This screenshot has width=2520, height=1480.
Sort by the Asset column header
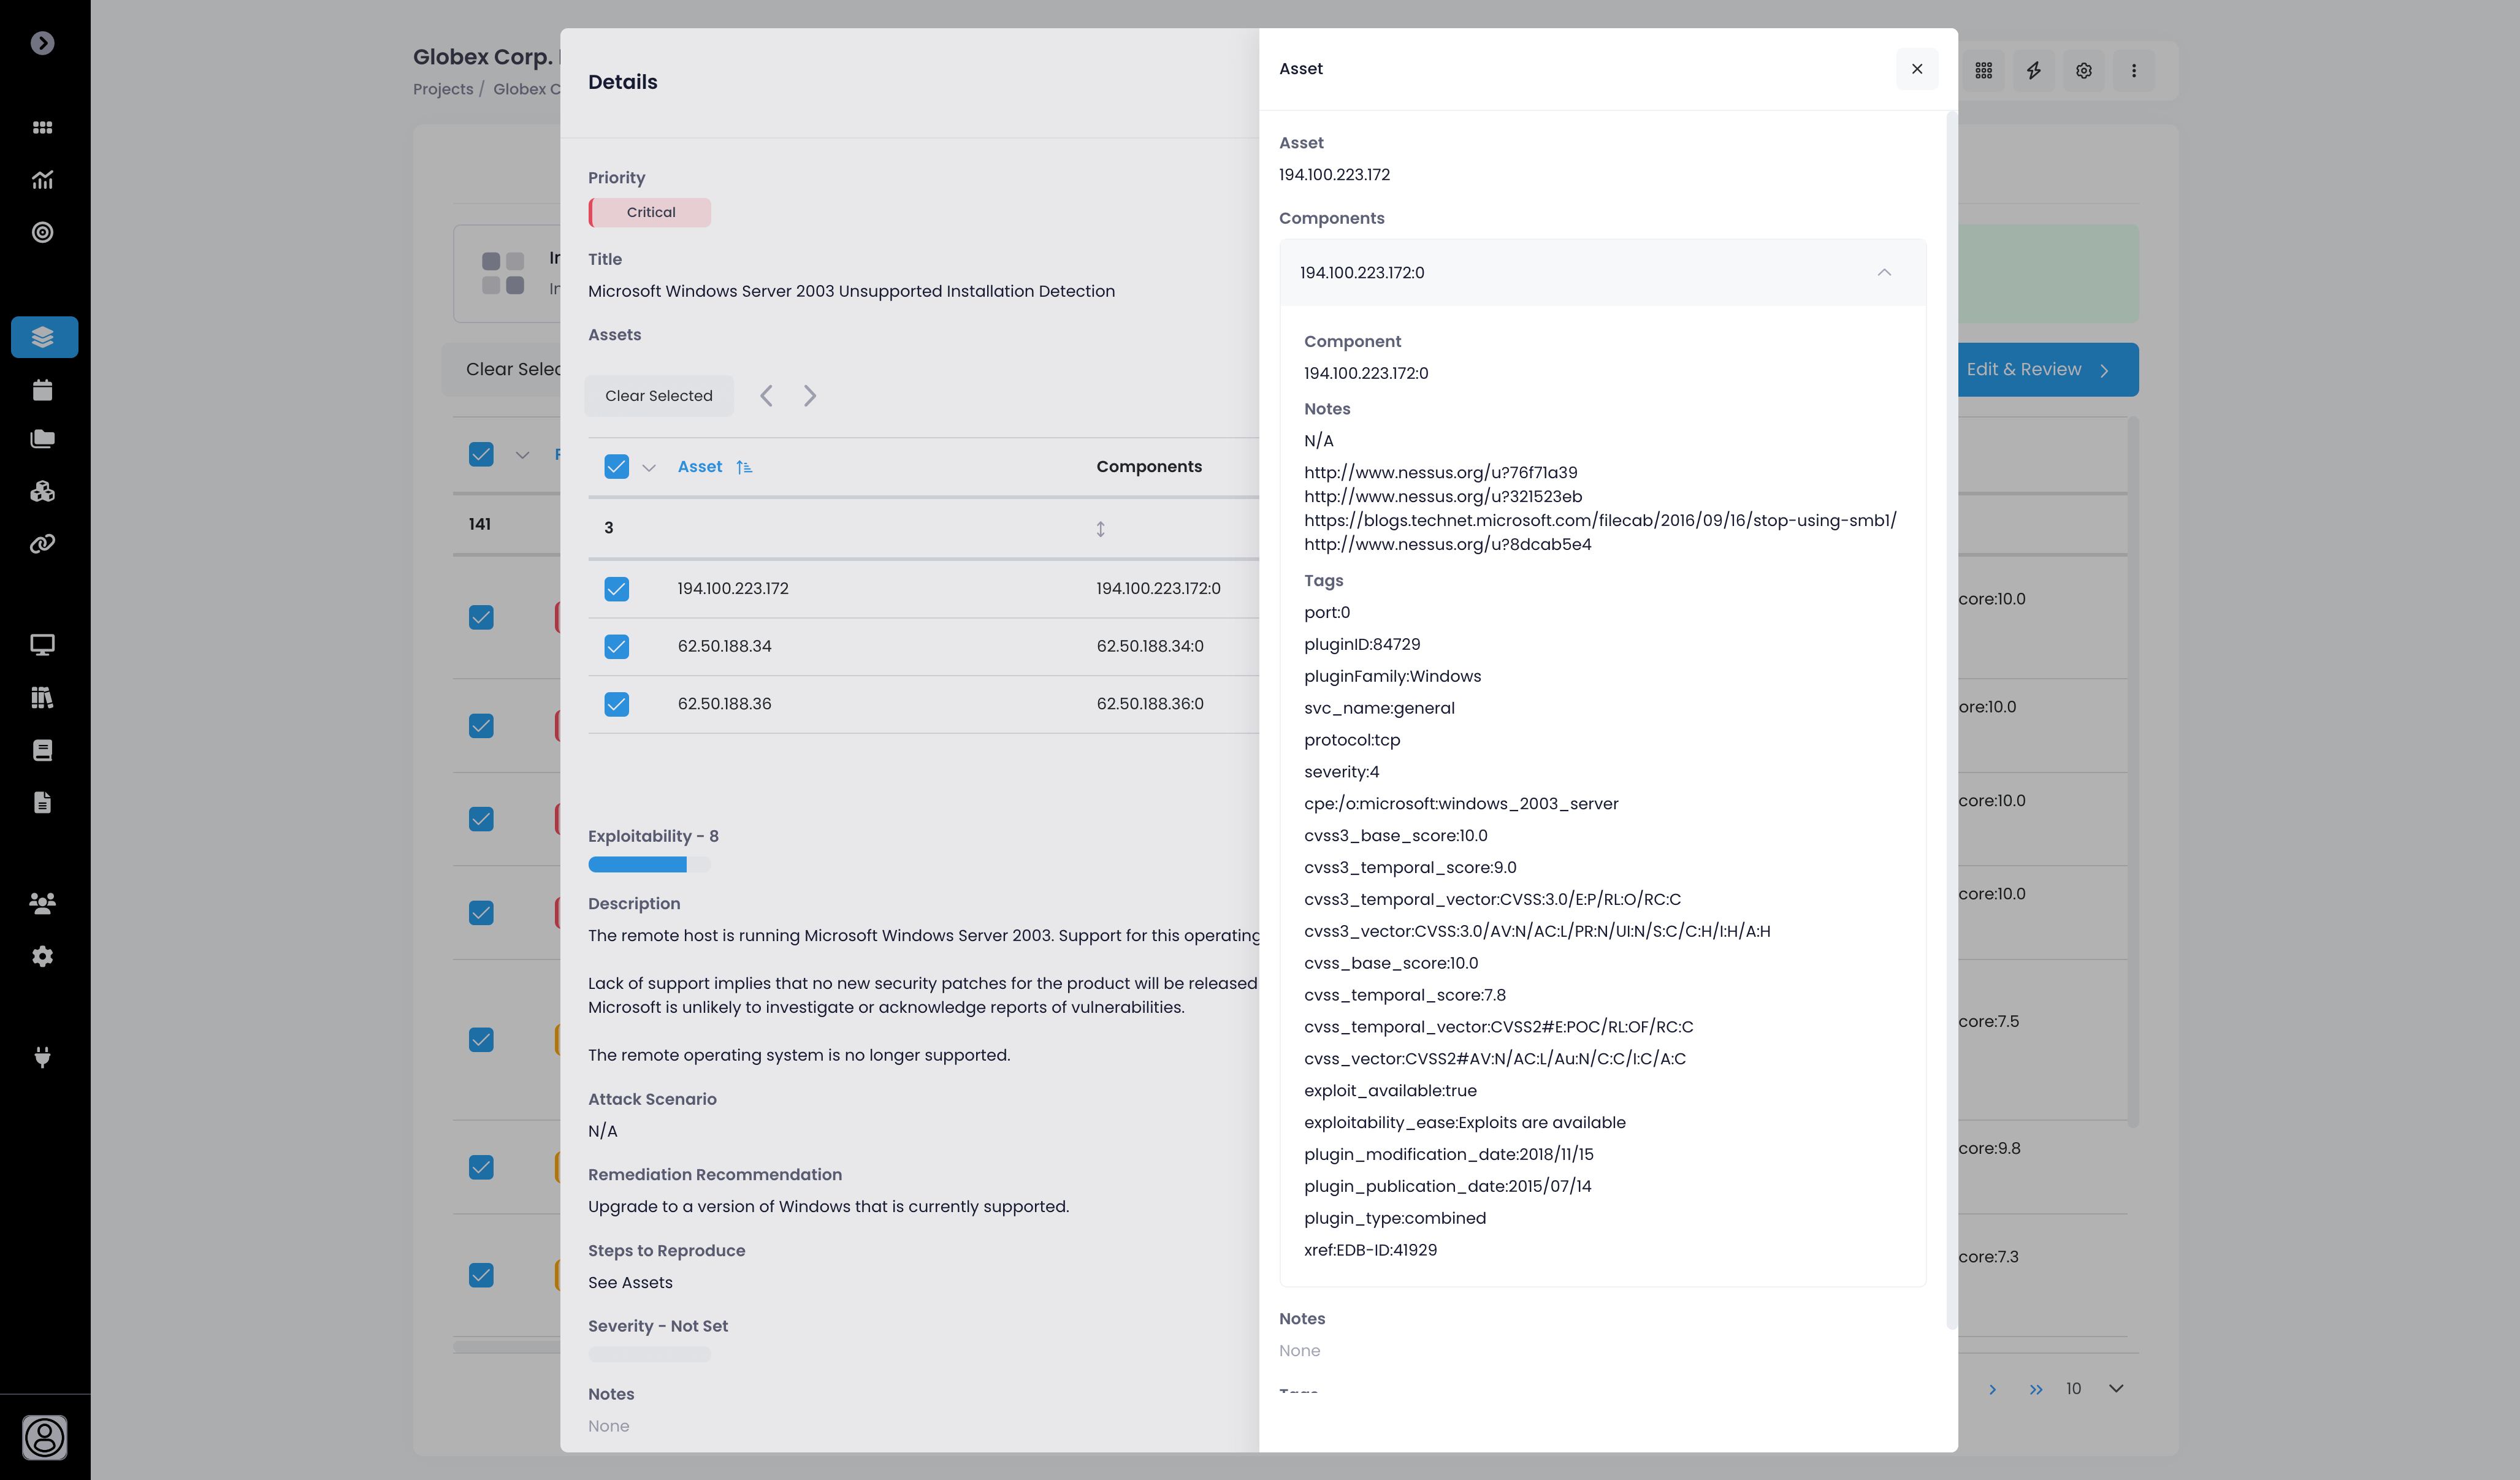(x=700, y=467)
